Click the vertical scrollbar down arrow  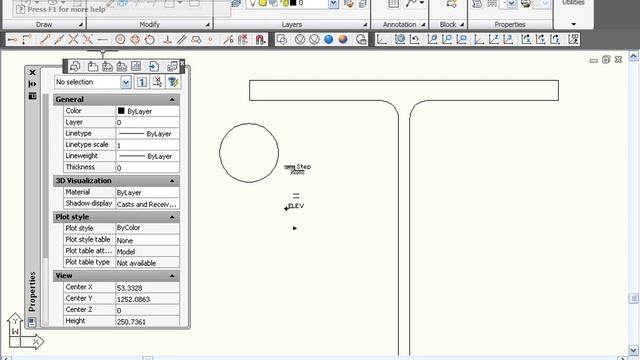(x=633, y=350)
